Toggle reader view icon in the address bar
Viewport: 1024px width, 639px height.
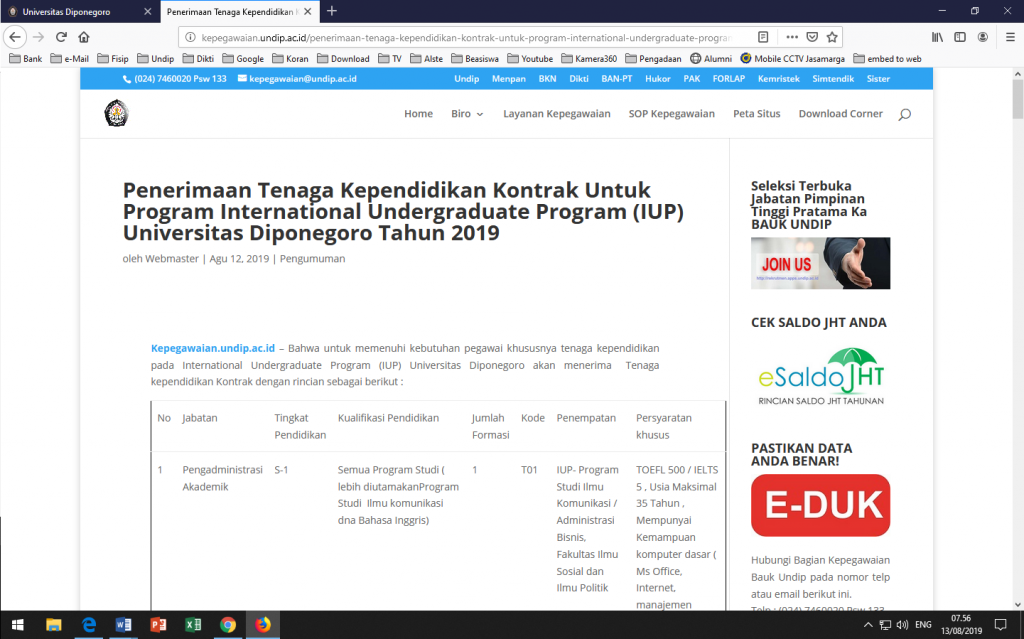point(763,37)
